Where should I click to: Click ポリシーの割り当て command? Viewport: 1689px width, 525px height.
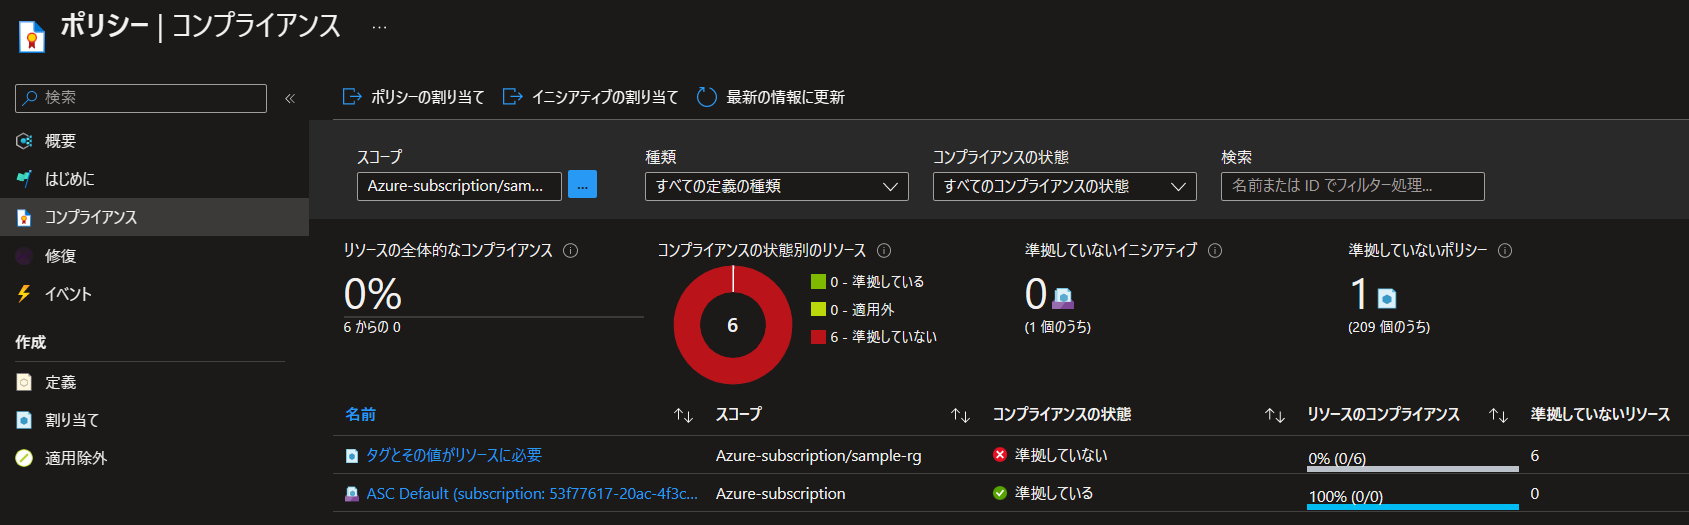click(x=414, y=97)
